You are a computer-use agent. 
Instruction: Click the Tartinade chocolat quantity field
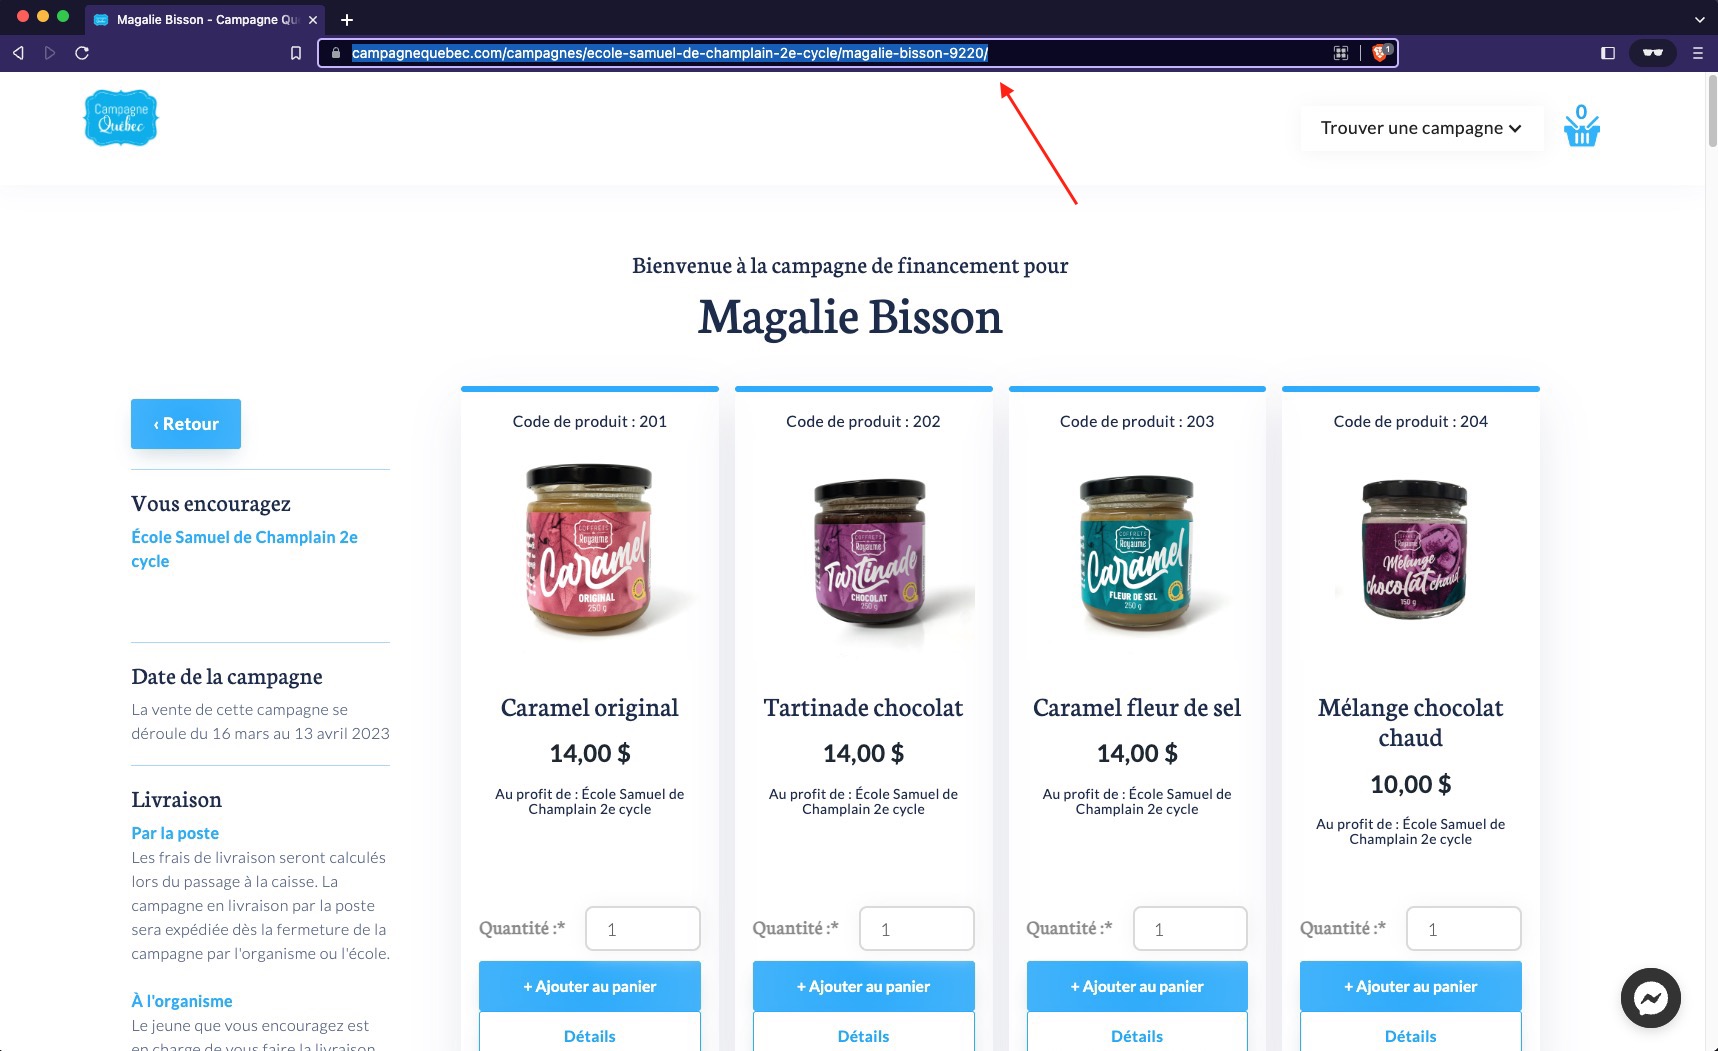pos(916,929)
